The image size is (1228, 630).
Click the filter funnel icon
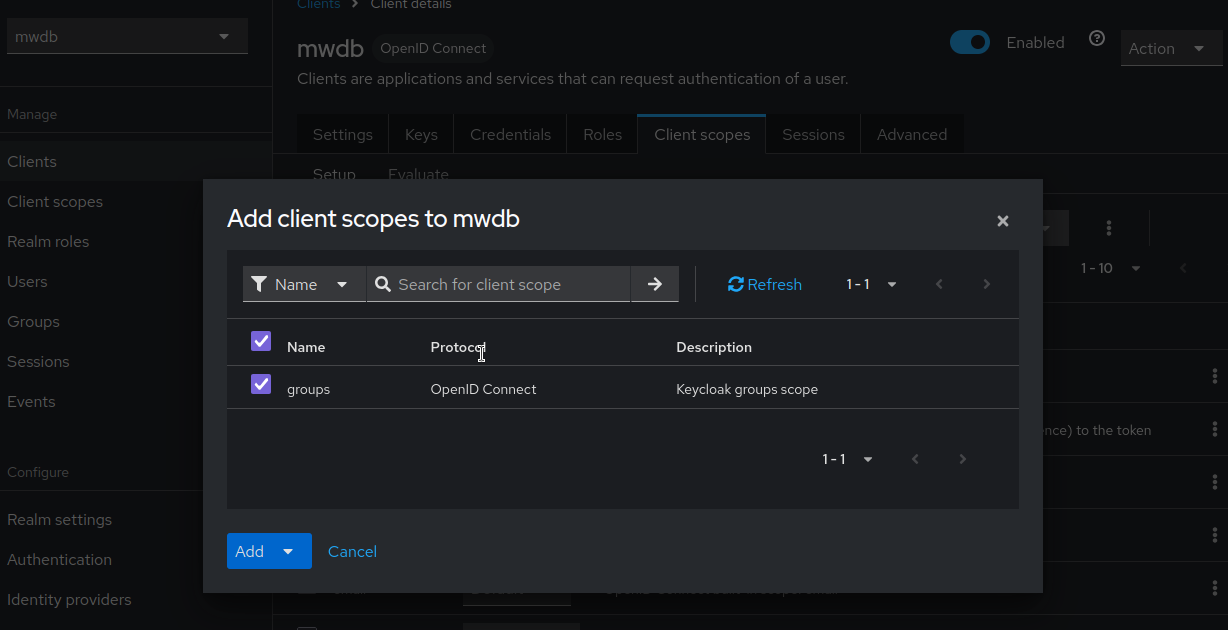[259, 284]
